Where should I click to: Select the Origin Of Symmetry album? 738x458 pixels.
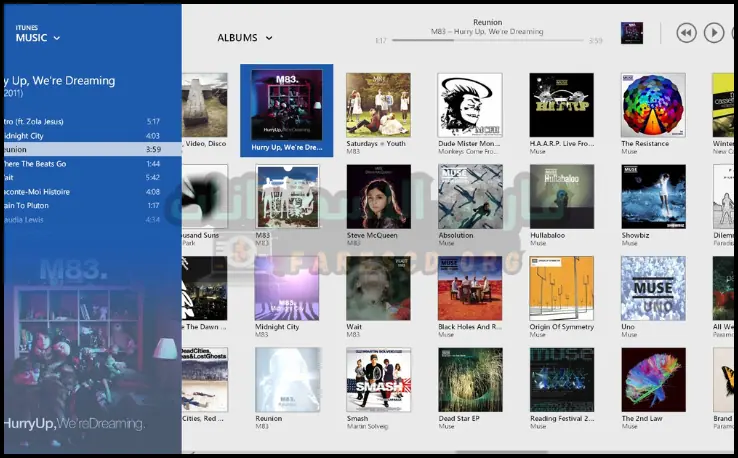point(561,288)
